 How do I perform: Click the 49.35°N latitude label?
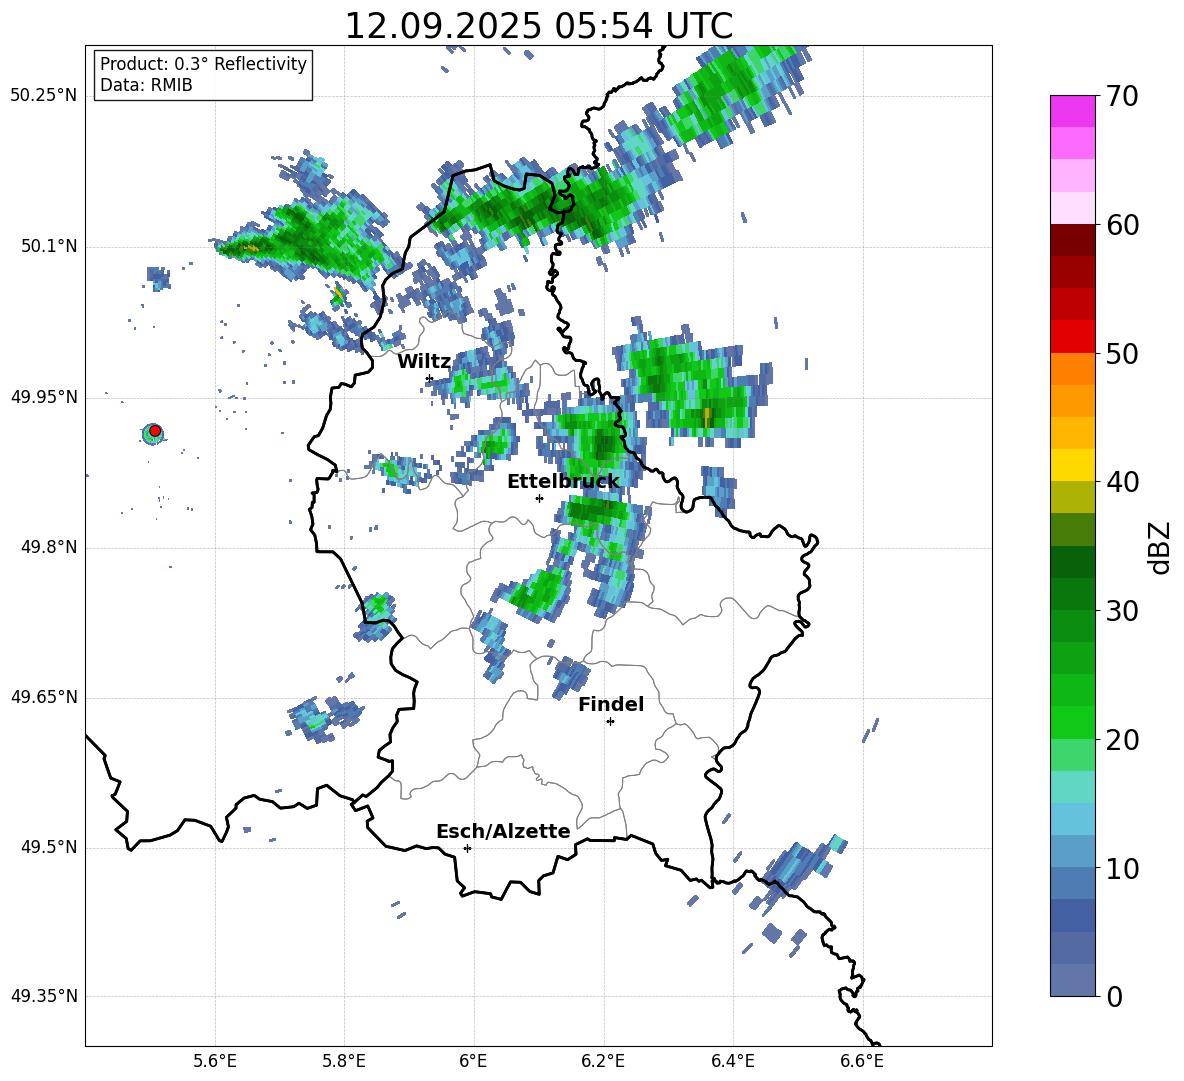pyautogui.click(x=44, y=996)
